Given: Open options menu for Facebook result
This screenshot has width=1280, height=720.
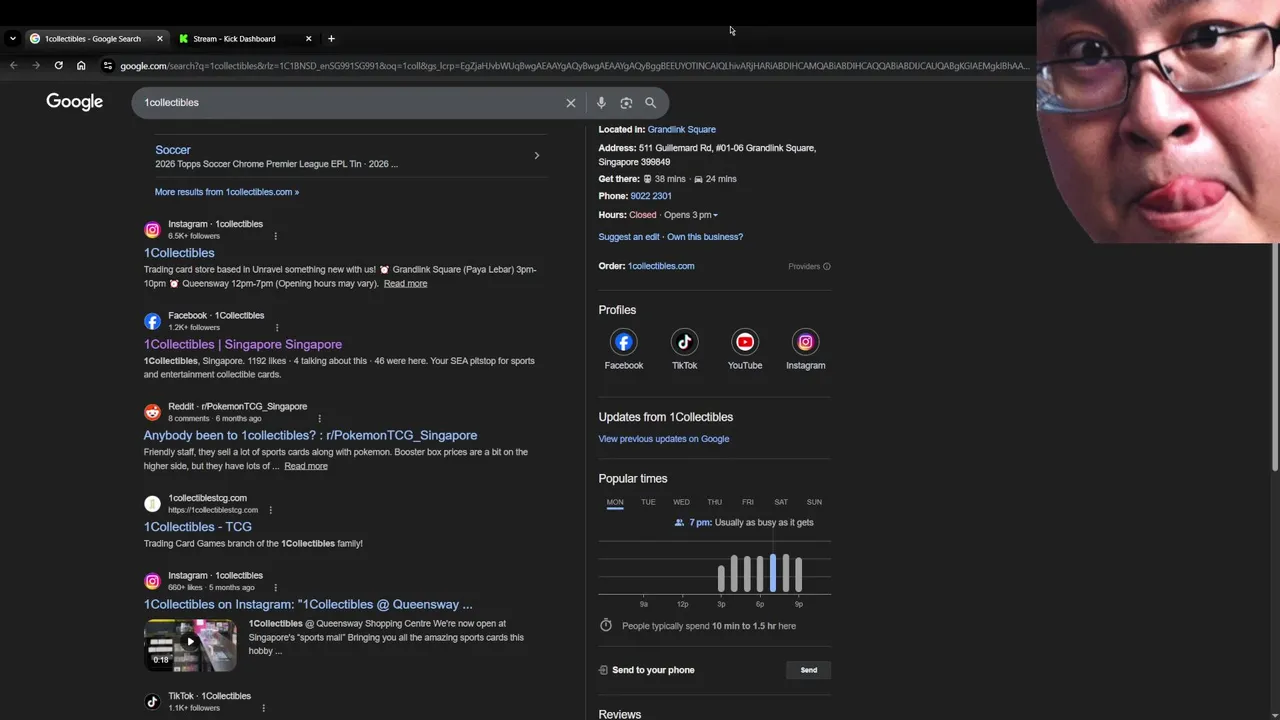Looking at the screenshot, I should click(x=276, y=327).
